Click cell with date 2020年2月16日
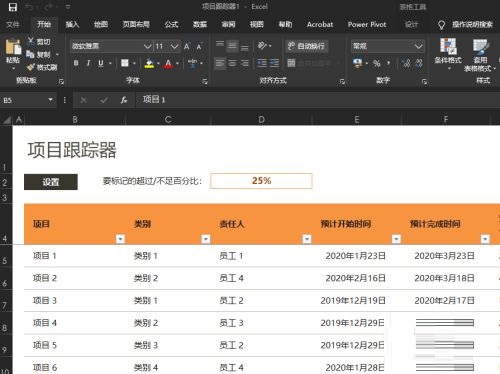The image size is (500, 374). (x=357, y=278)
